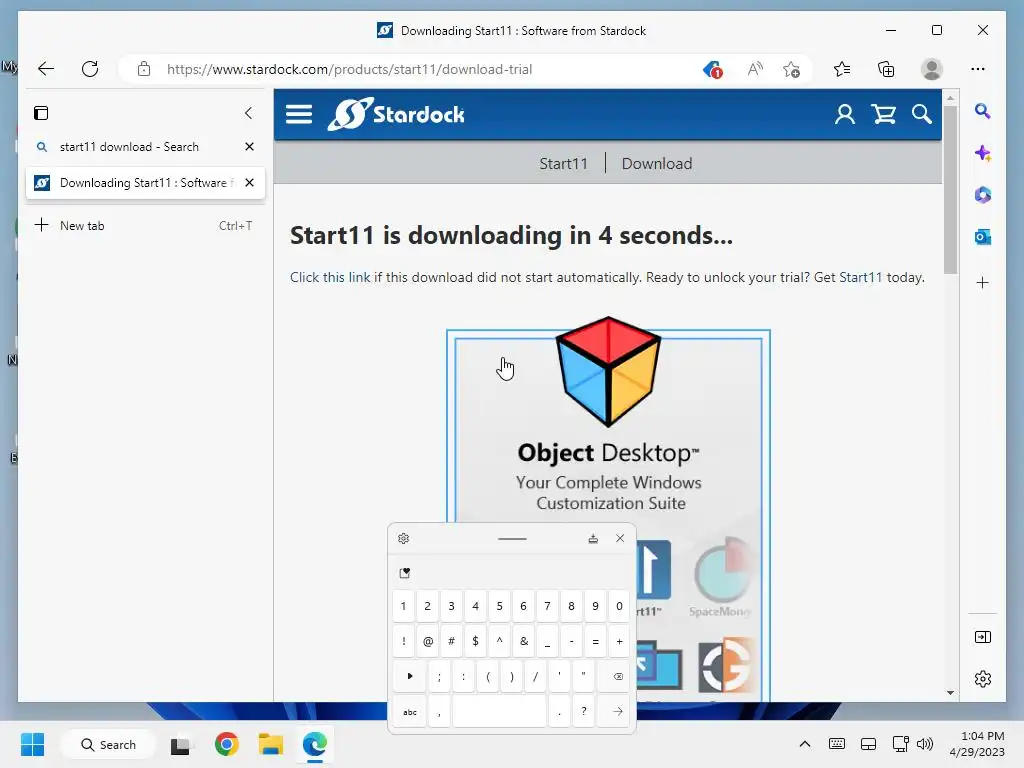Toggle touch keyboard tray icon
1024x768 pixels.
[x=837, y=744]
